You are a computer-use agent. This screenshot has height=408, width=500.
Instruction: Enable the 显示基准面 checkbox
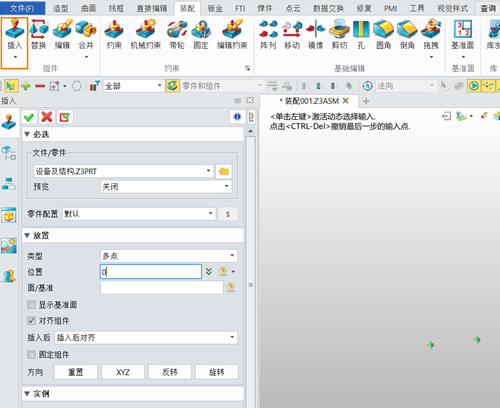(x=32, y=304)
